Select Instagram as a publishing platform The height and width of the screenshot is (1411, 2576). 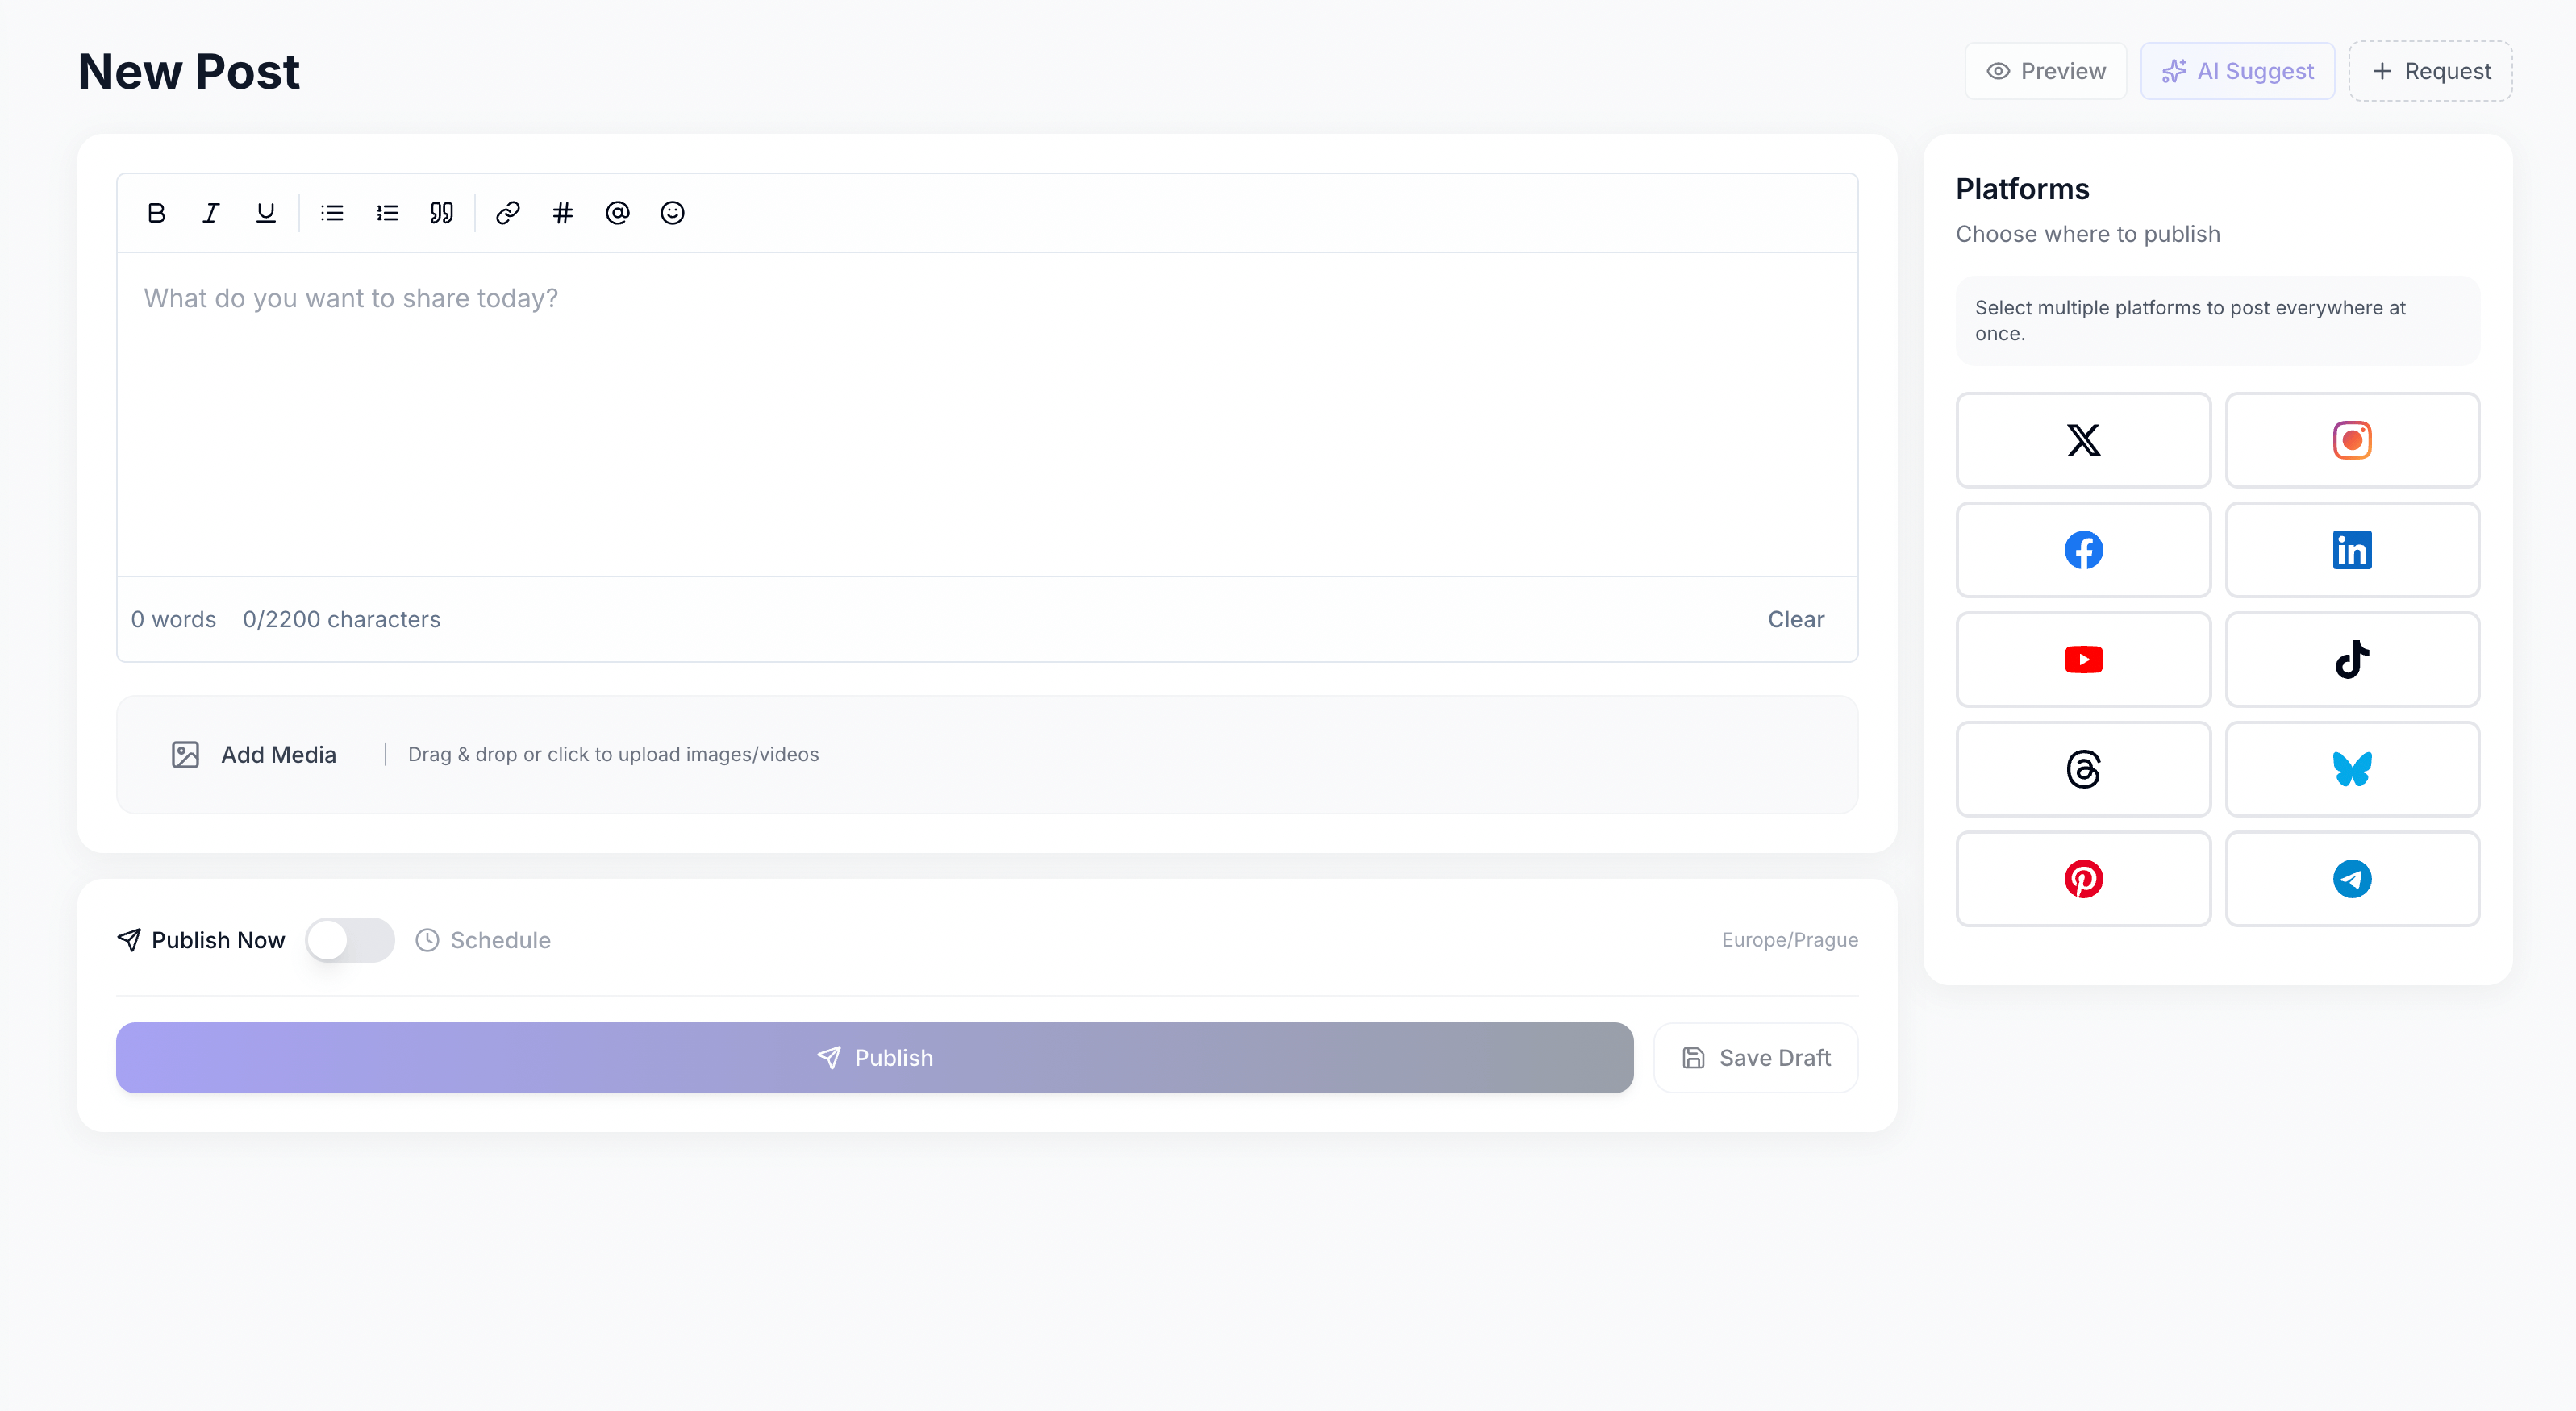point(2352,440)
